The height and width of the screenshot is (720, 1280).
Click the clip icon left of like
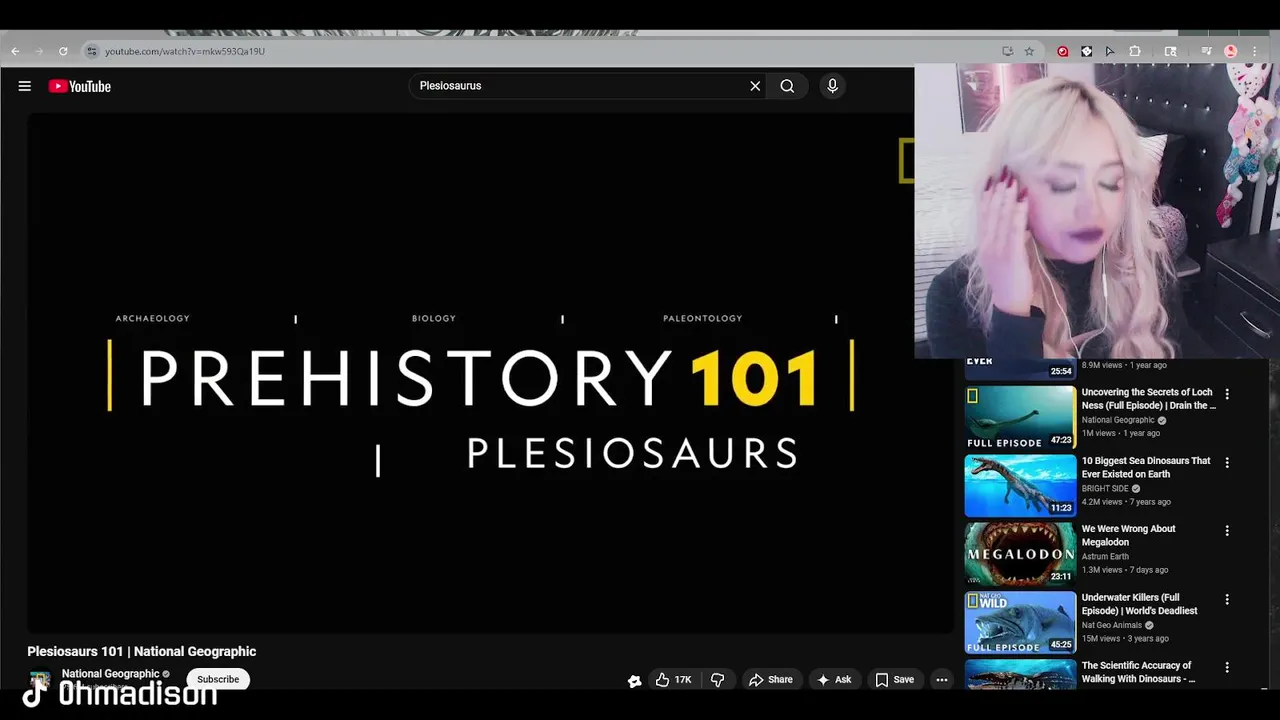pyautogui.click(x=634, y=681)
